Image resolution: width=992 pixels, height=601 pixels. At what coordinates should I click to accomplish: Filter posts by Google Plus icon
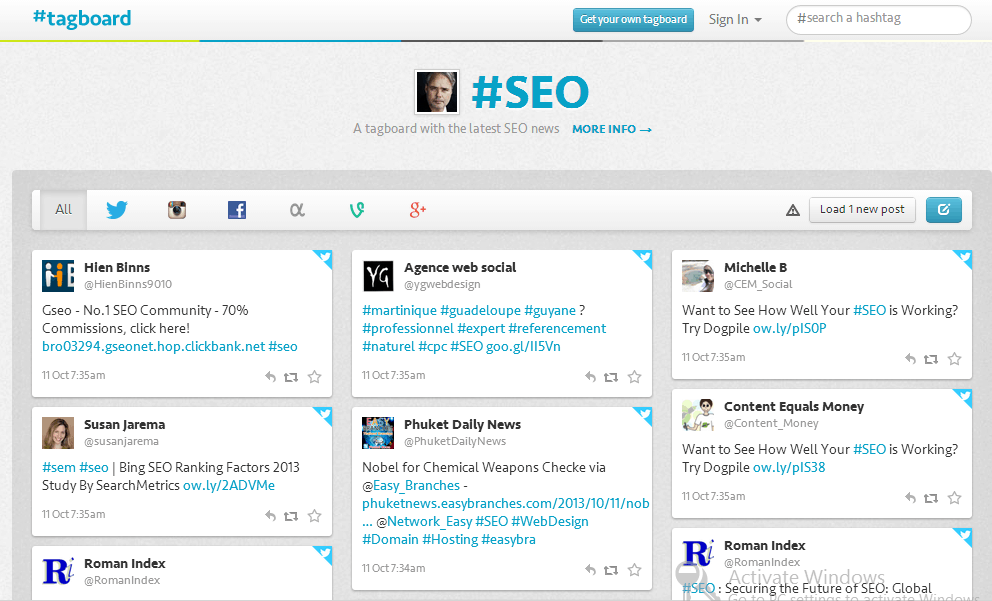(x=418, y=209)
